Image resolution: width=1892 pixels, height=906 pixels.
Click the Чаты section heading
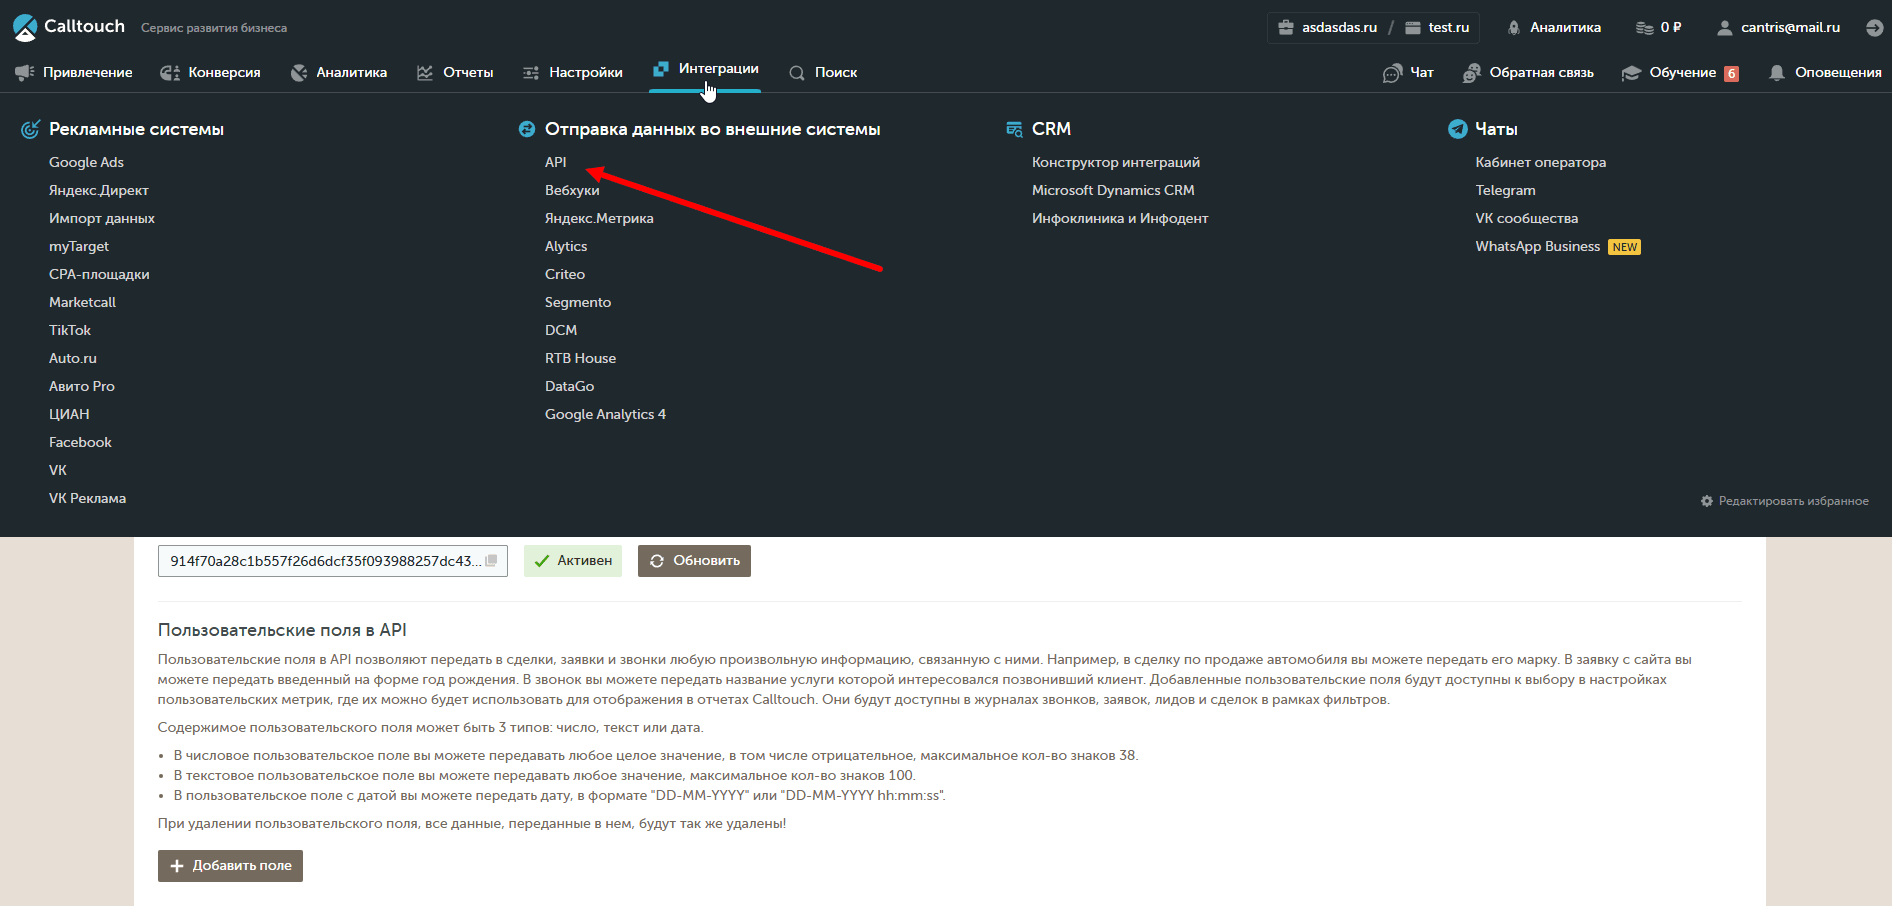point(1496,129)
